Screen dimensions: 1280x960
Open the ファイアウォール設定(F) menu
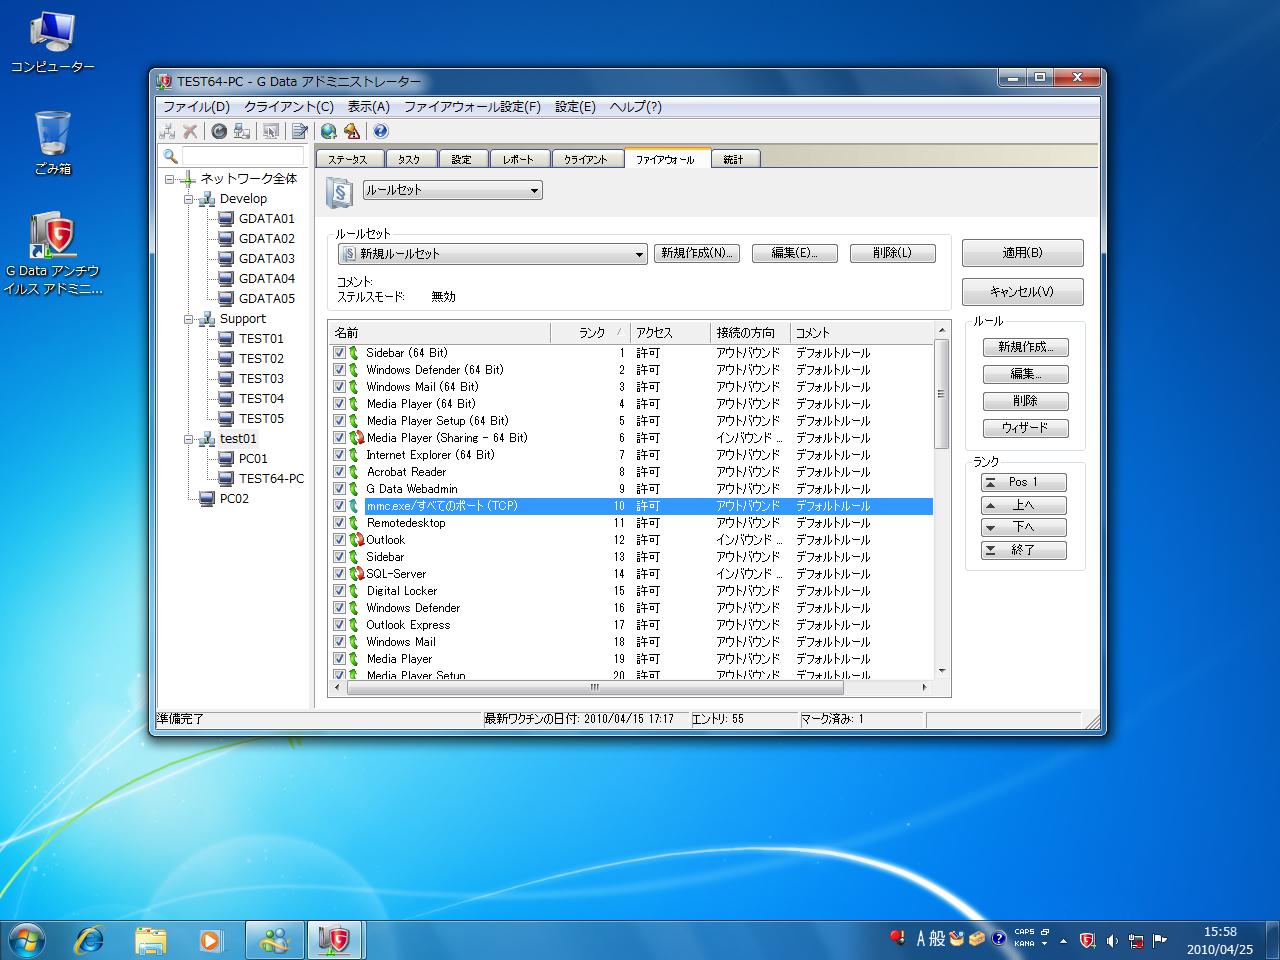pos(472,107)
